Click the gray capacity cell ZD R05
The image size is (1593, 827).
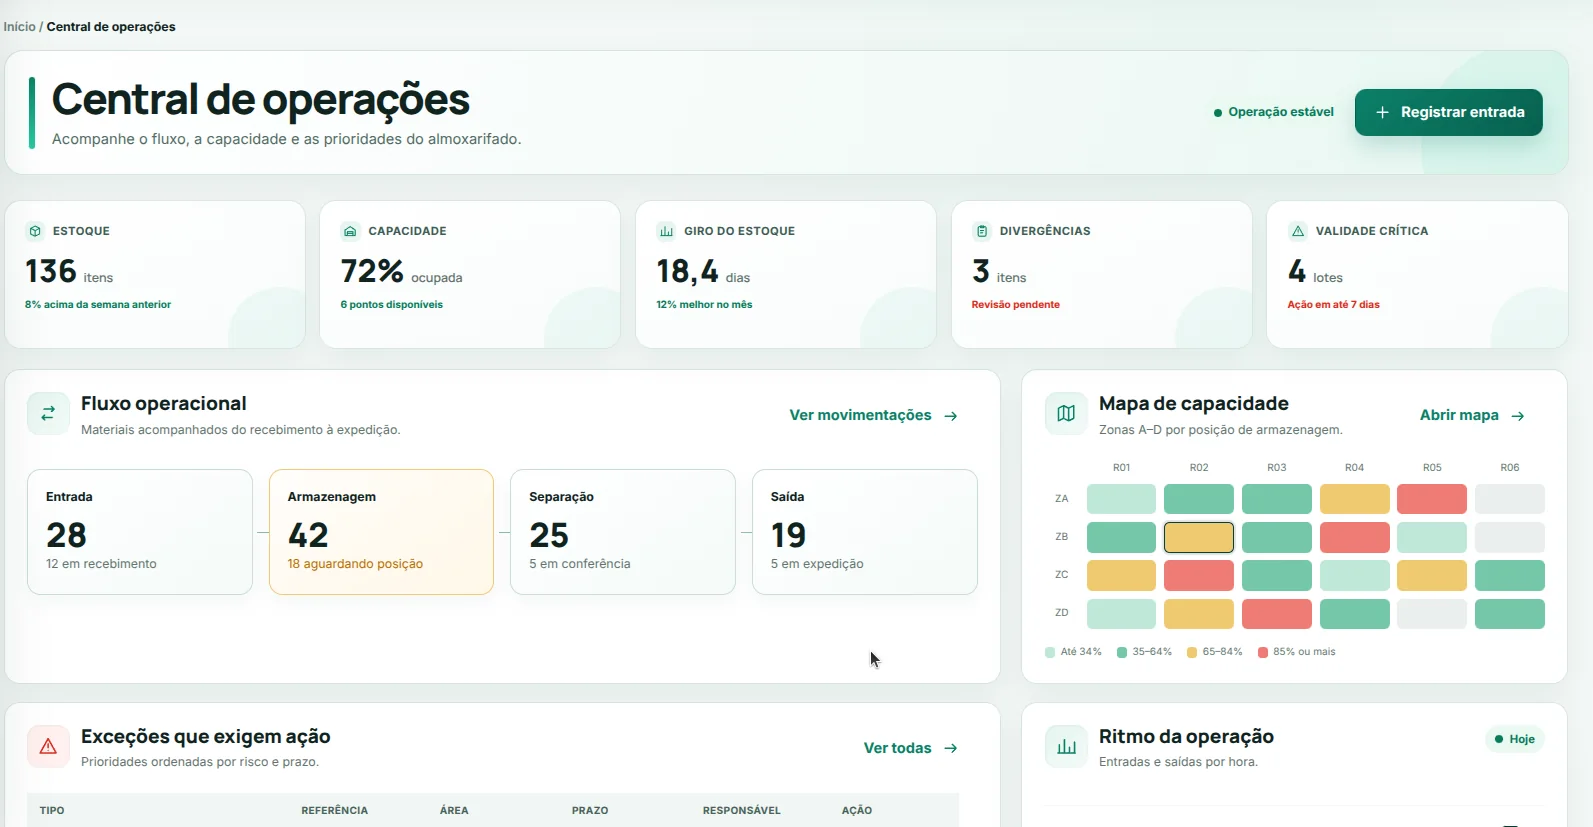click(x=1432, y=614)
